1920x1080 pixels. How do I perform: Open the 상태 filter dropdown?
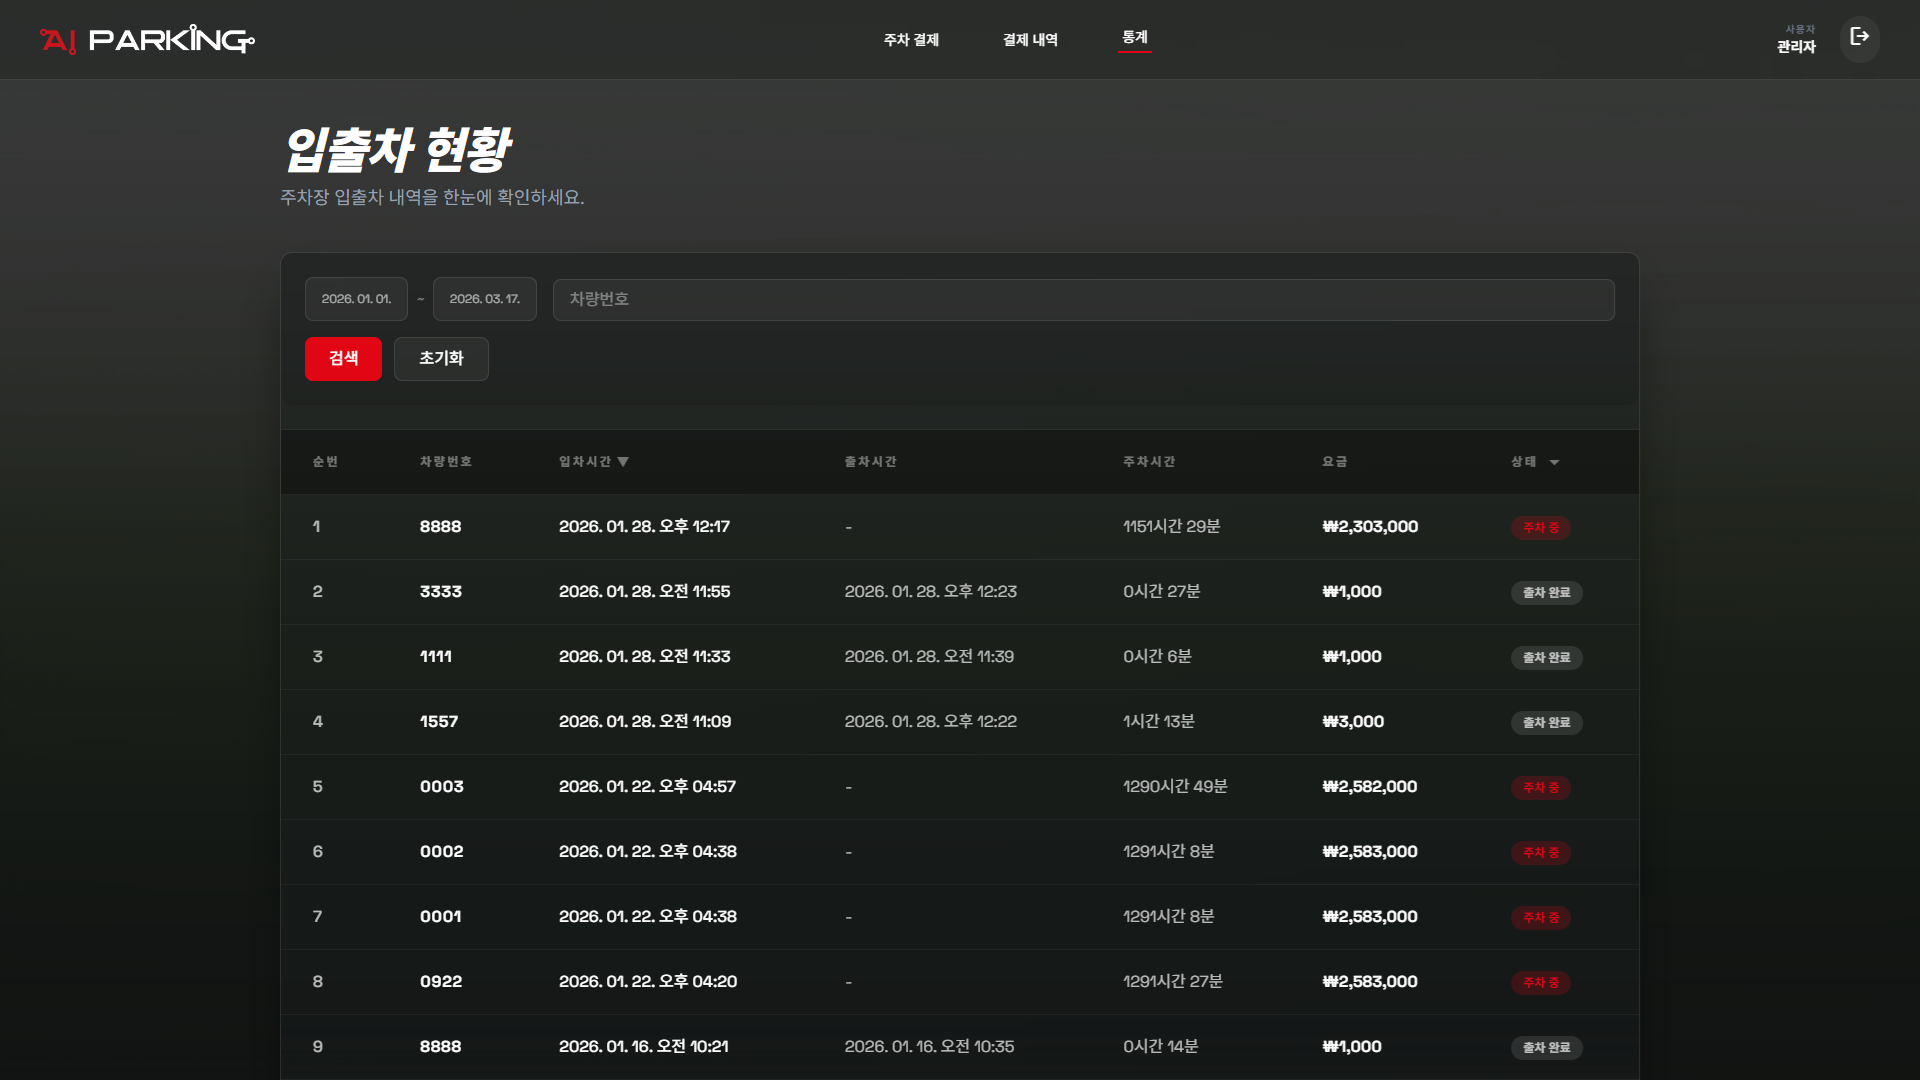[x=1554, y=462]
